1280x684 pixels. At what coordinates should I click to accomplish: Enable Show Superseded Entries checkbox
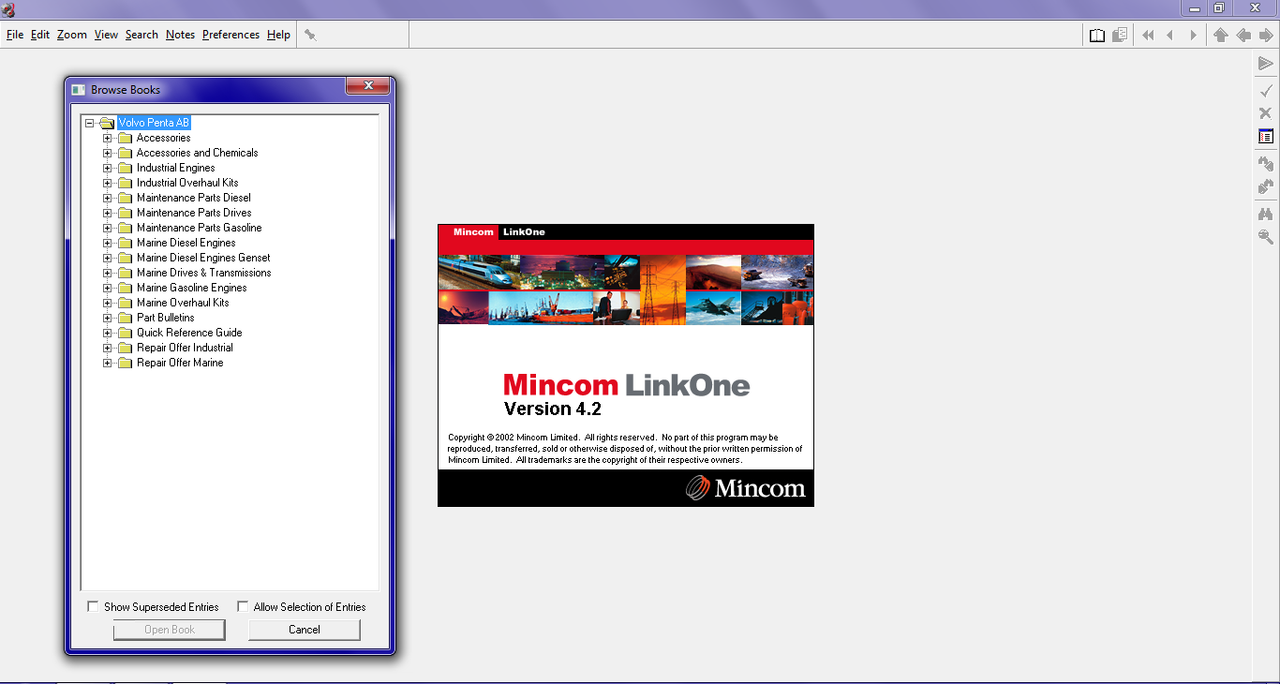tap(93, 607)
